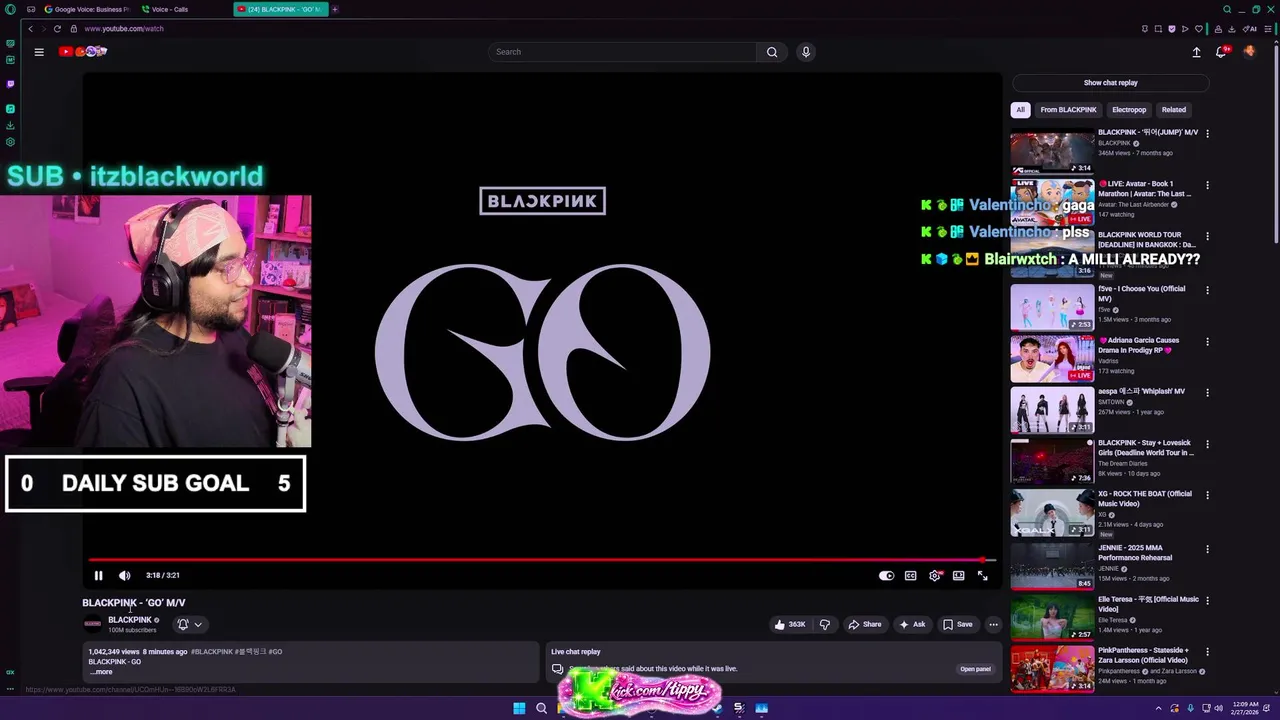Open a new browser tab plus
Screen dimensions: 1280x720
(x=335, y=9)
